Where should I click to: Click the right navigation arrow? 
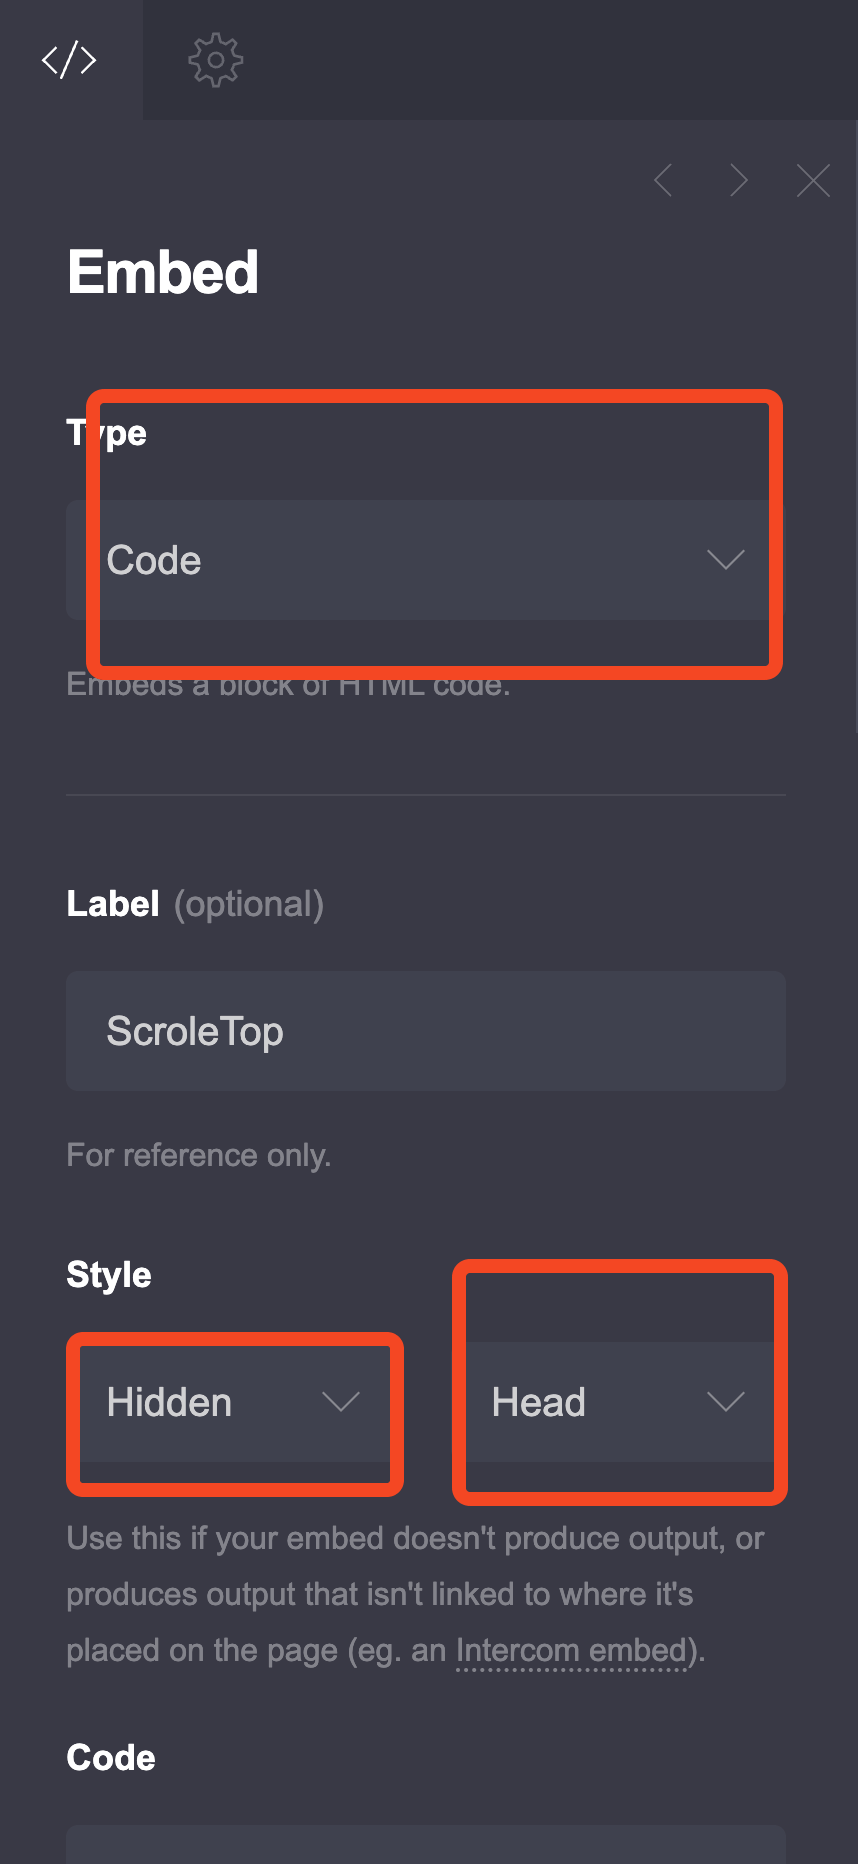coord(739,180)
